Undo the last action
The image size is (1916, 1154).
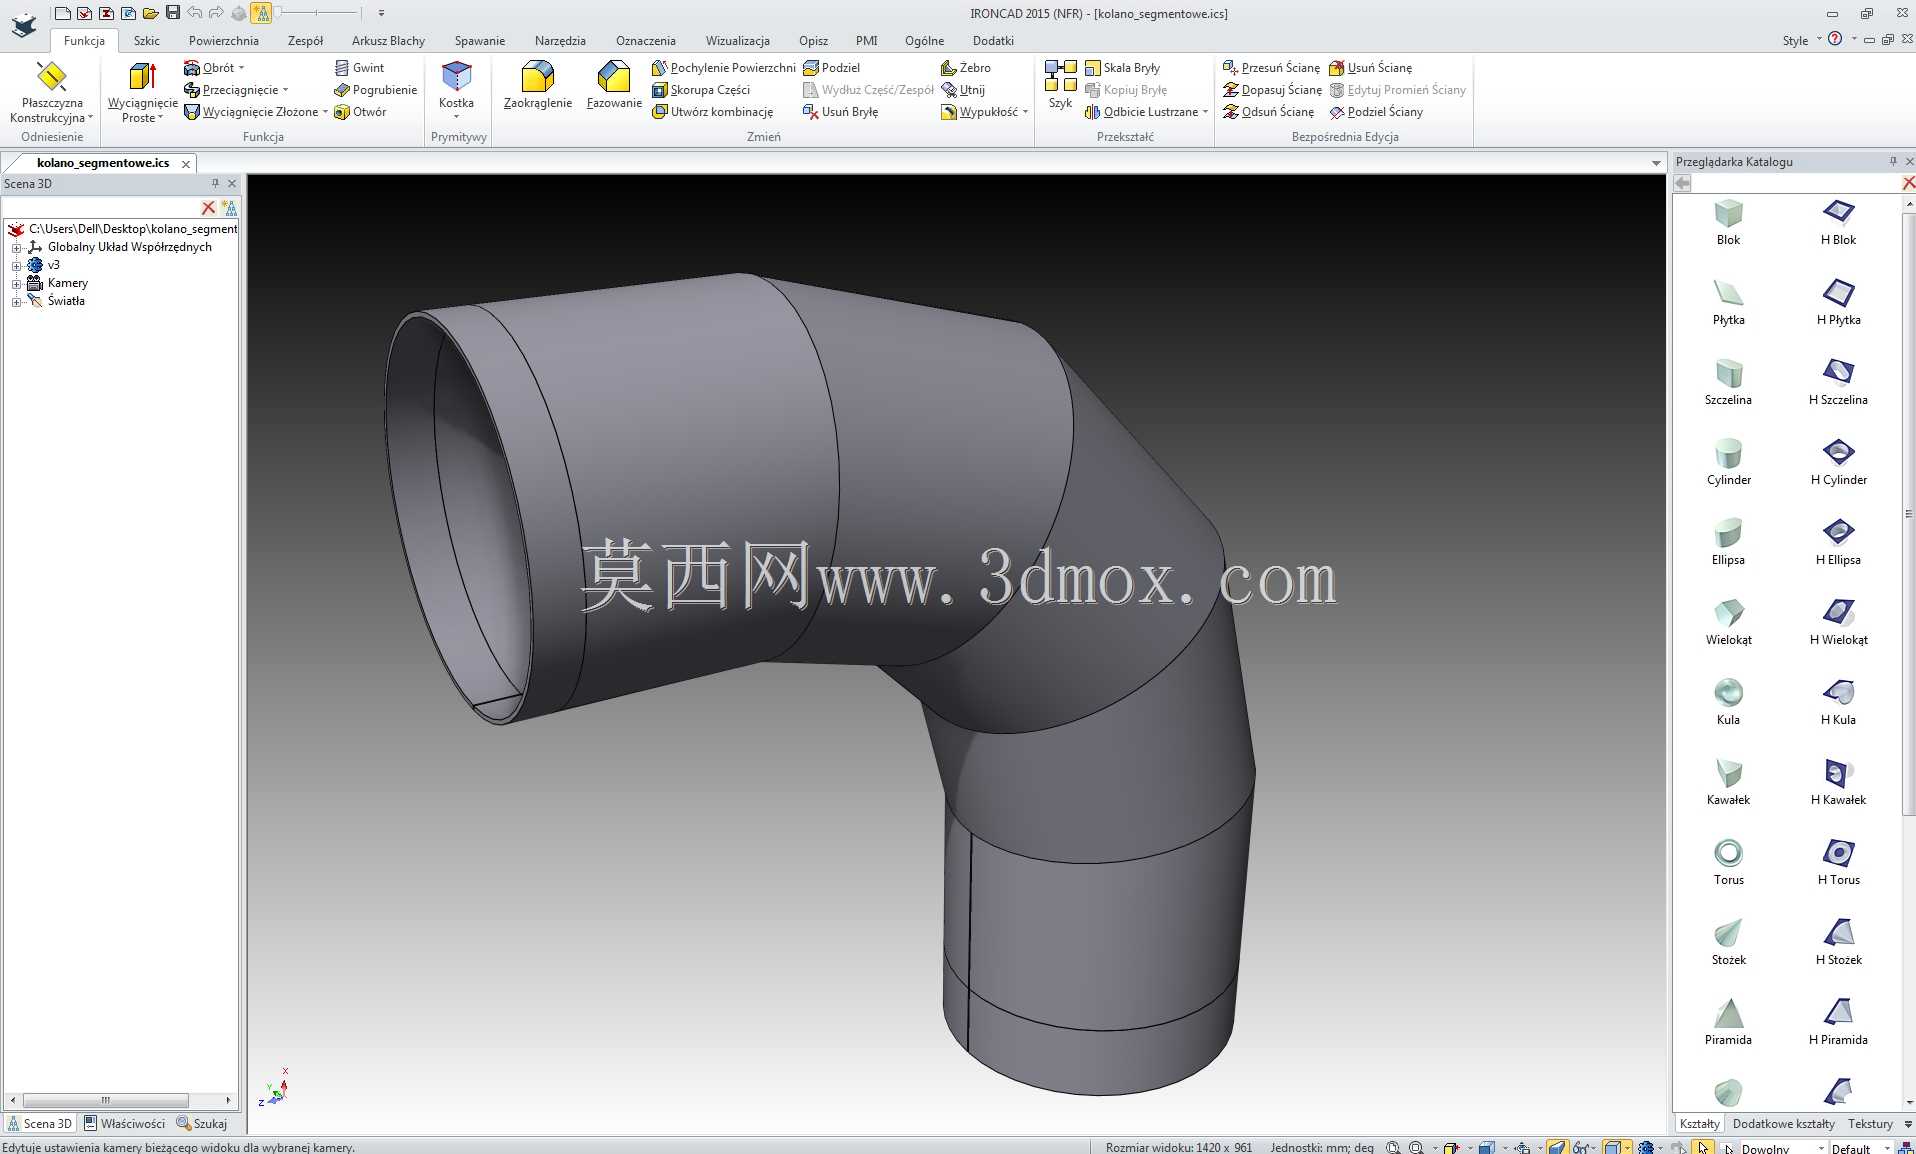point(194,13)
